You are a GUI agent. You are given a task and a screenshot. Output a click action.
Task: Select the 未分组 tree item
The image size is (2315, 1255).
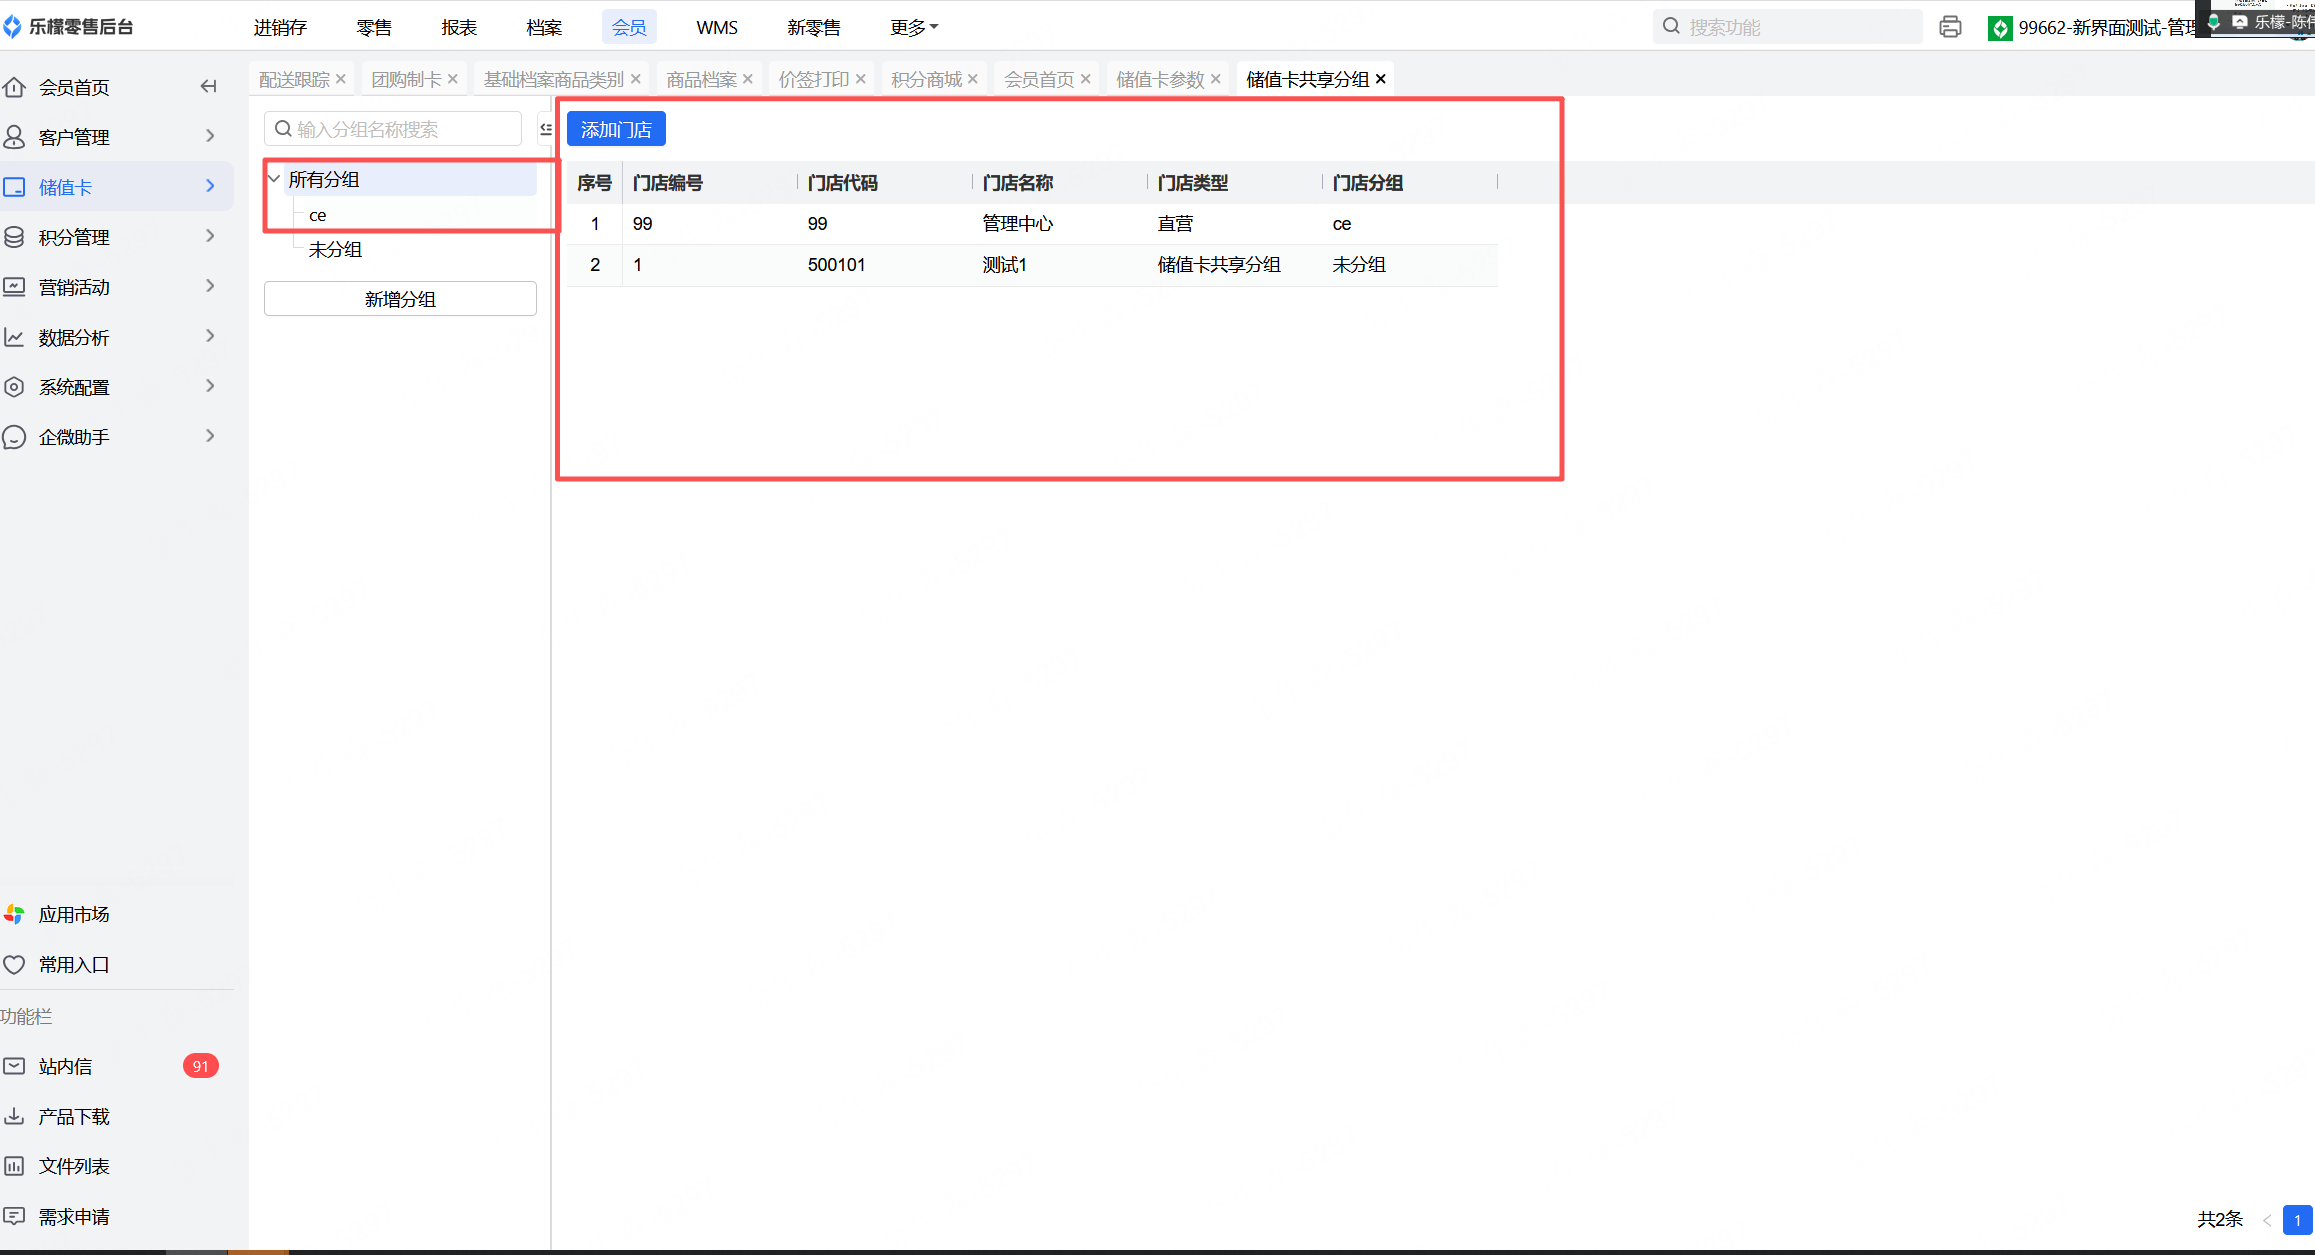click(x=335, y=250)
